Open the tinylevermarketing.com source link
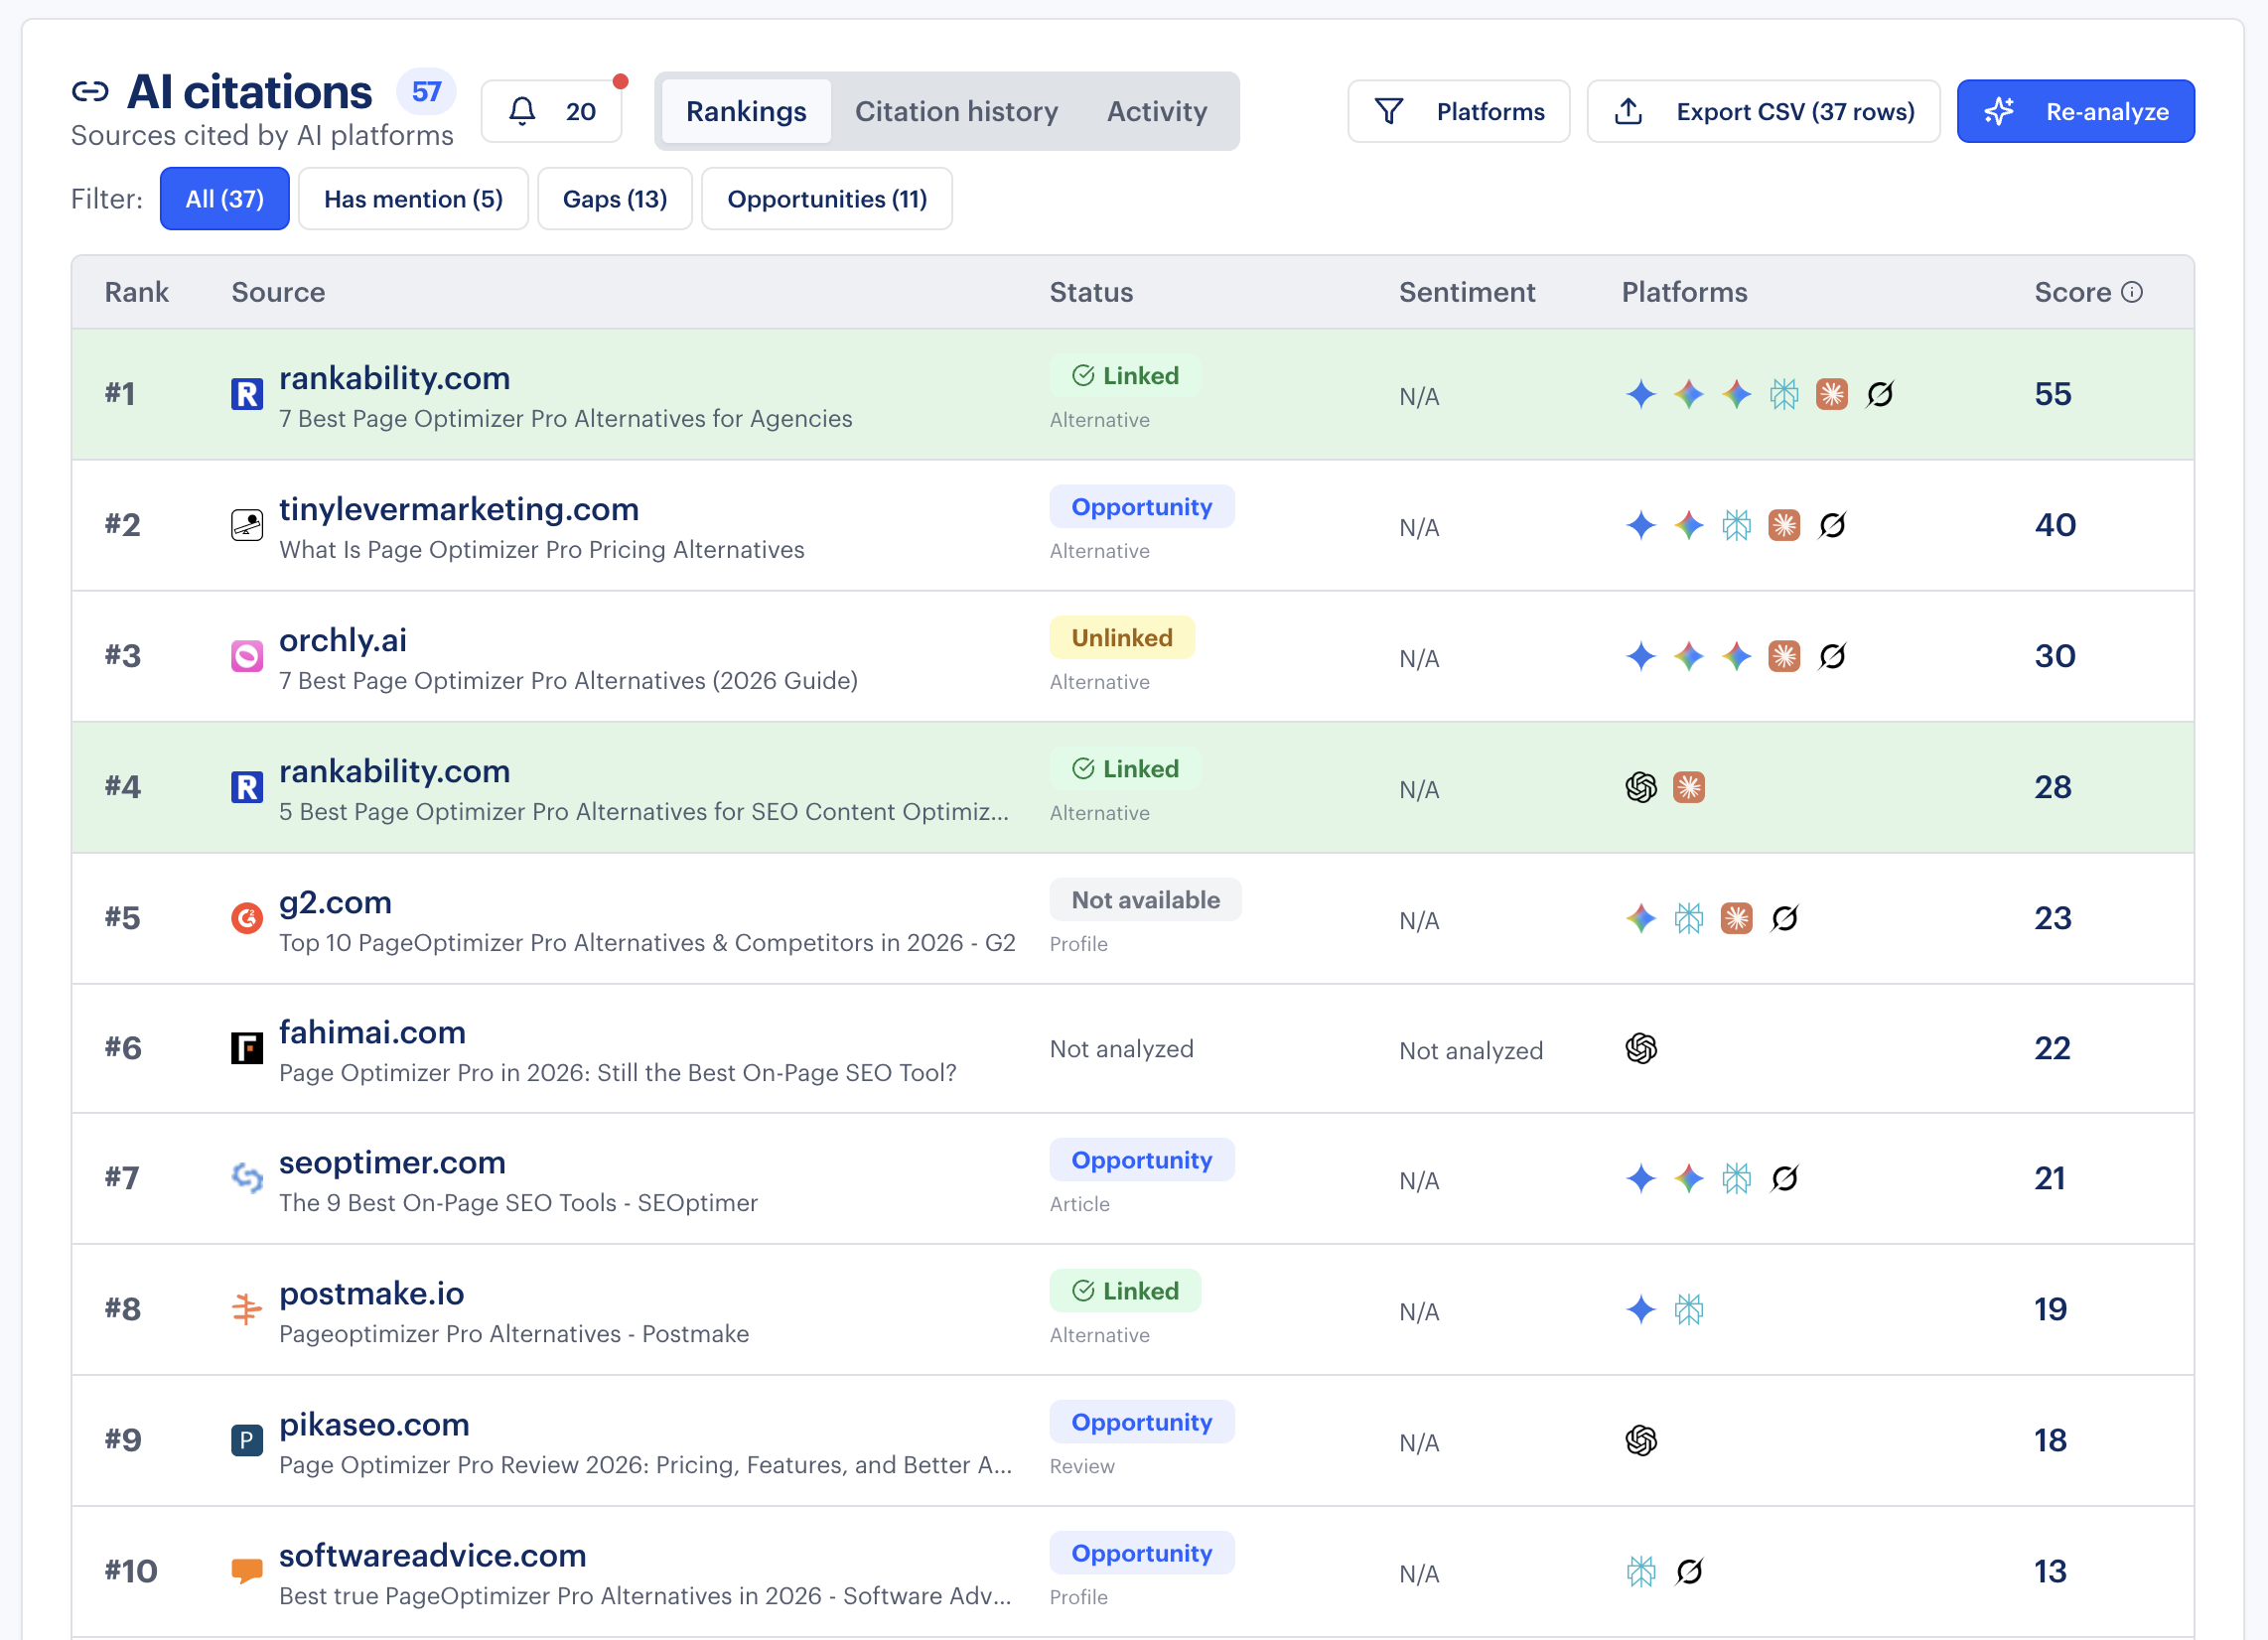The width and height of the screenshot is (2268, 1640). pyautogui.click(x=459, y=509)
